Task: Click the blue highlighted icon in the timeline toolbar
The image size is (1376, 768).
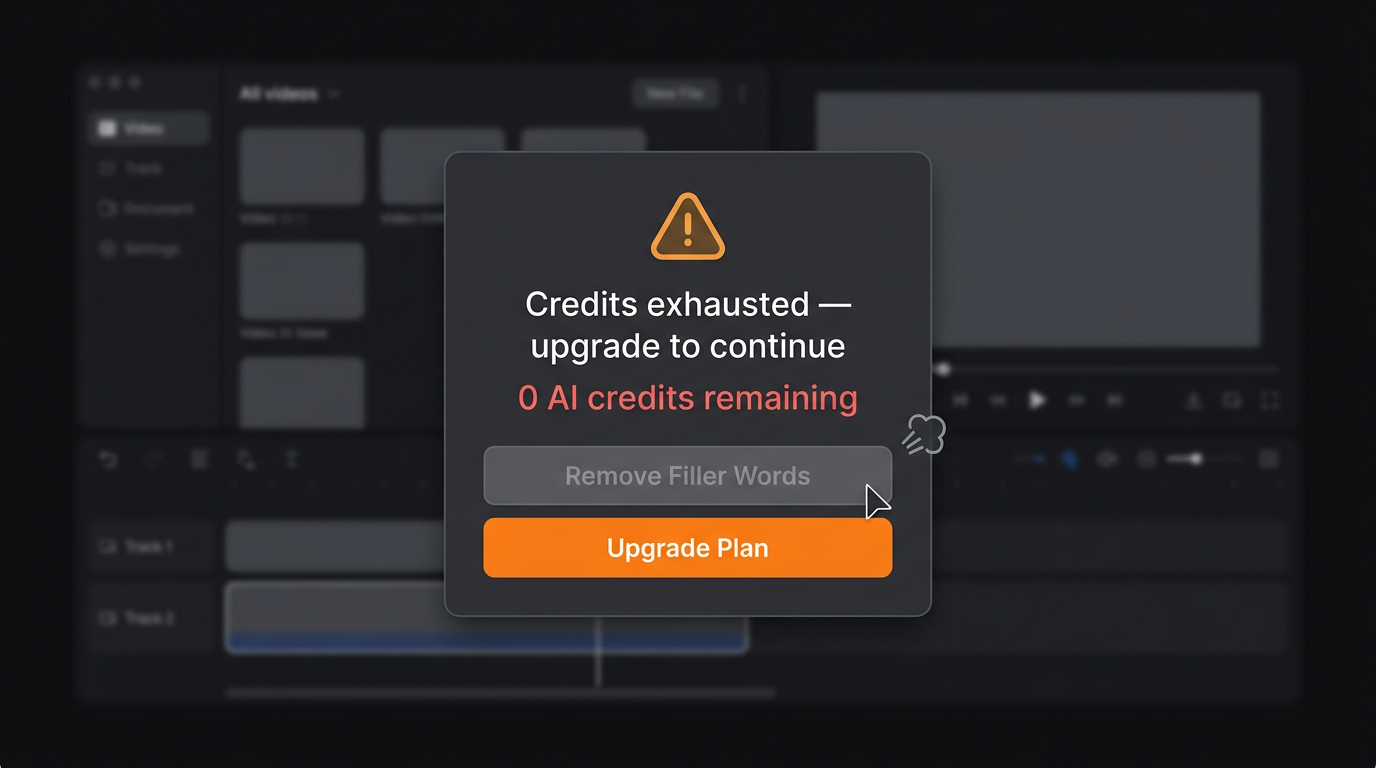Action: coord(1069,459)
